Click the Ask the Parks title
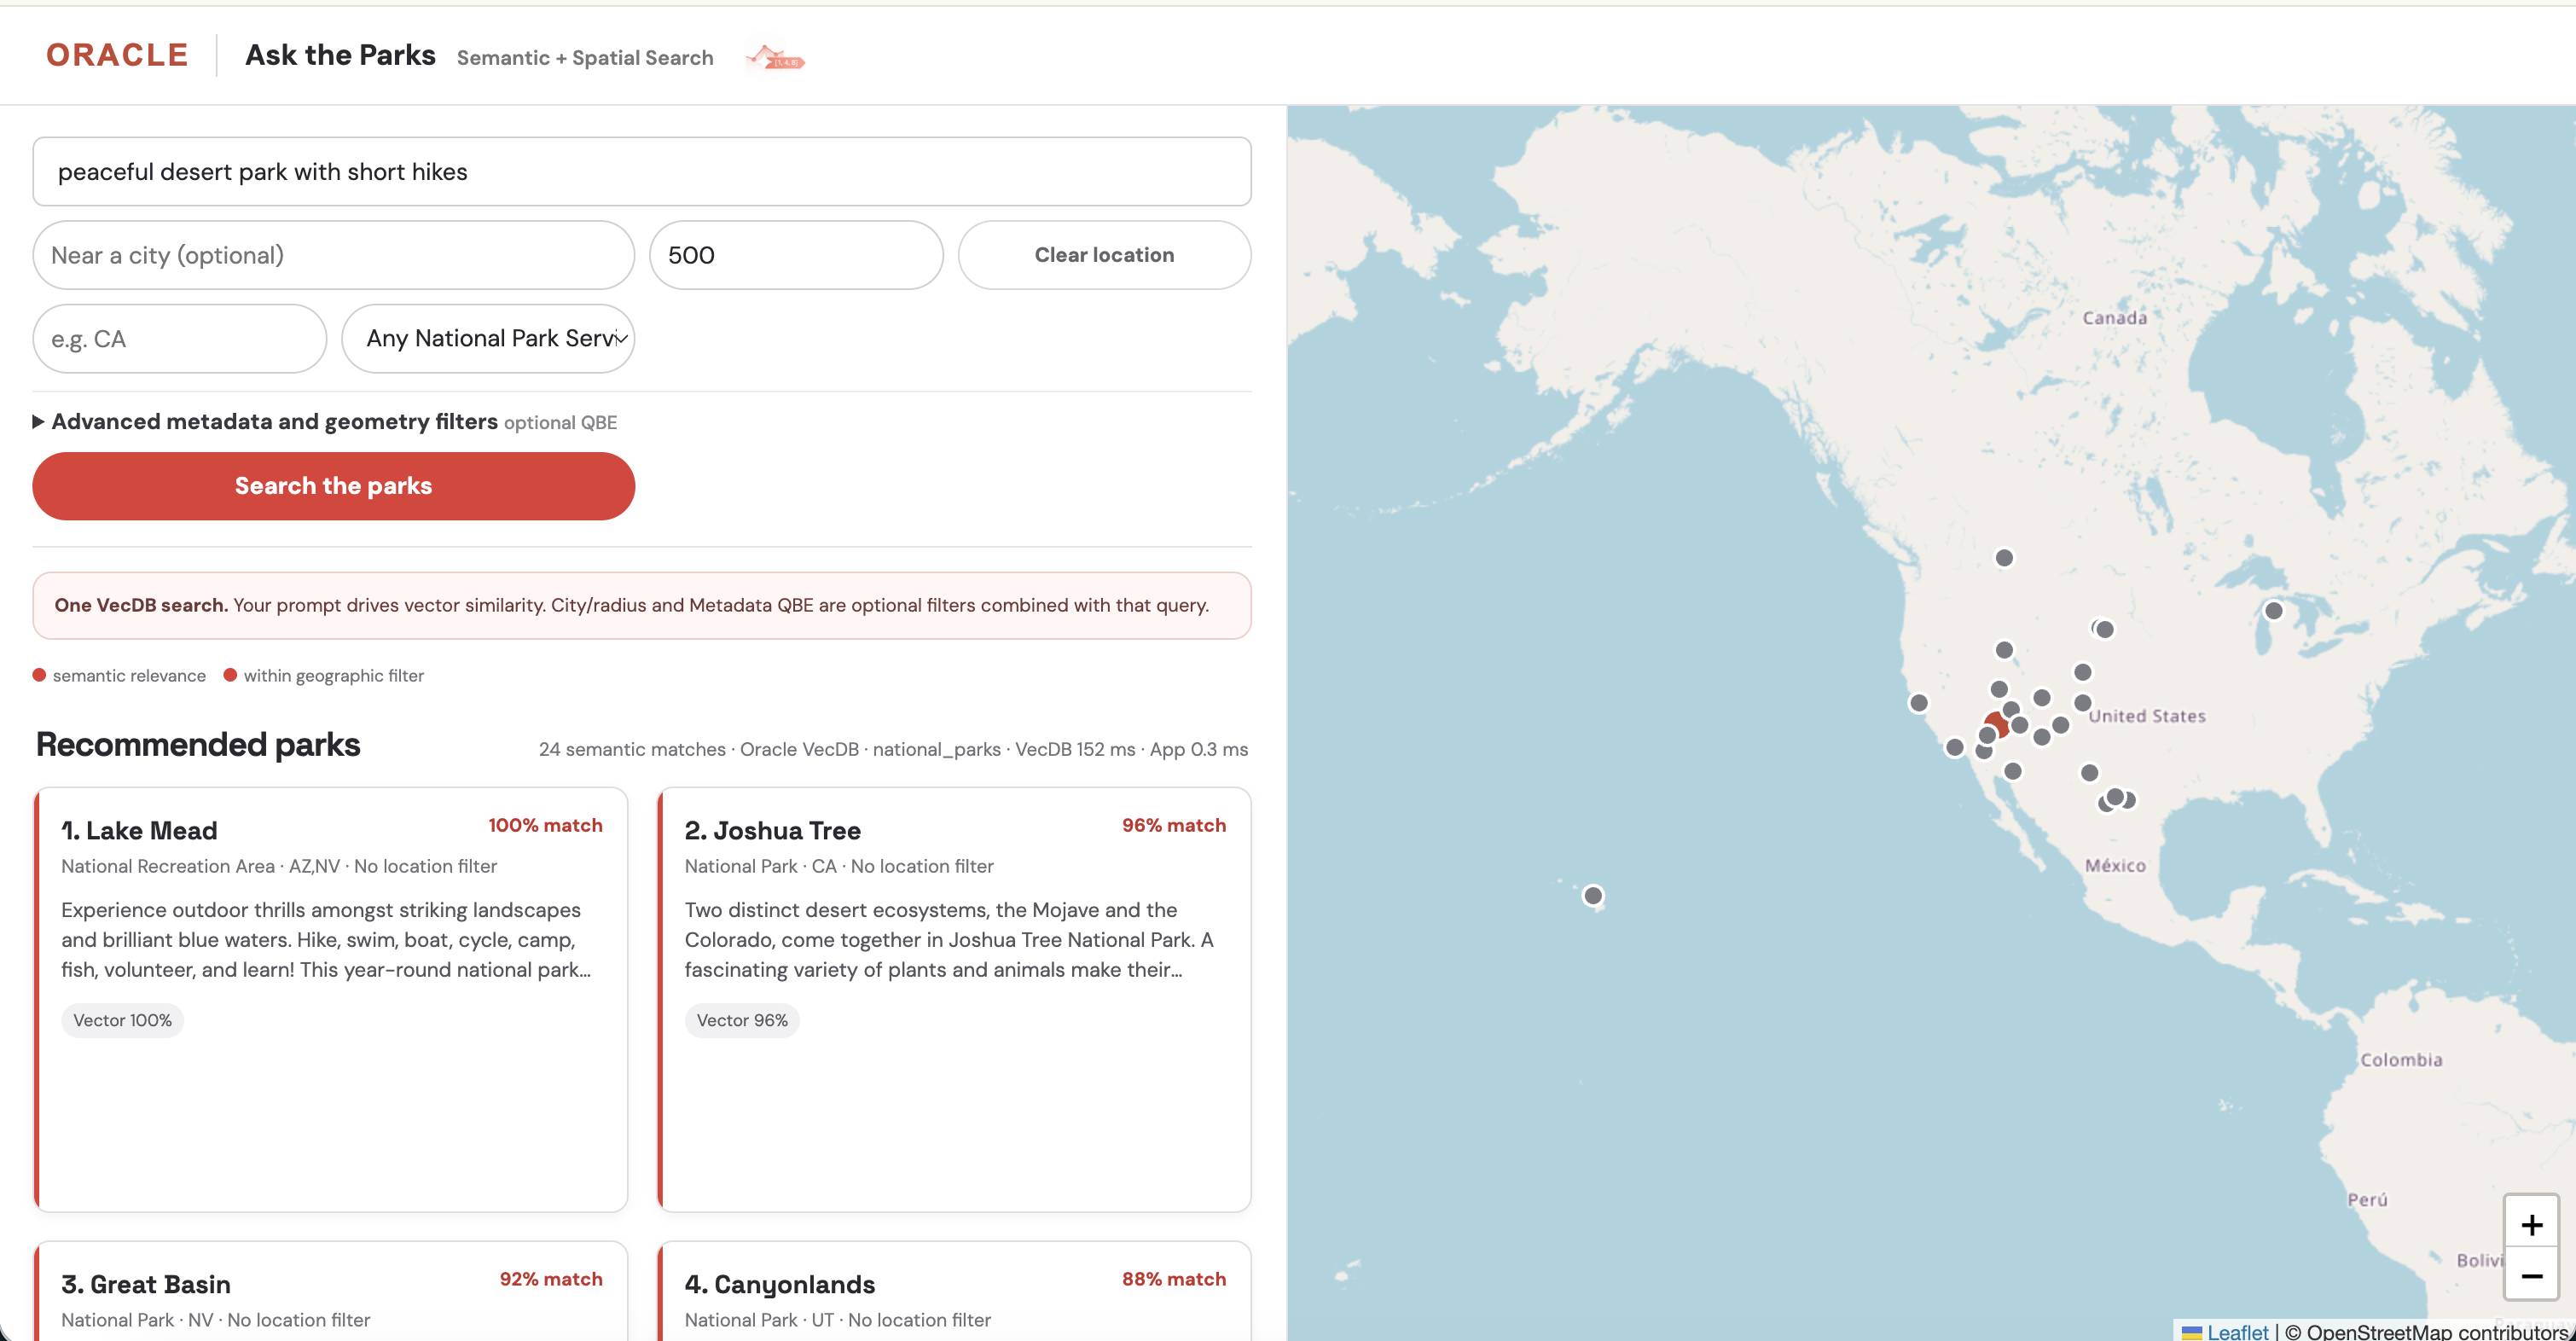Image resolution: width=2576 pixels, height=1341 pixels. point(340,55)
